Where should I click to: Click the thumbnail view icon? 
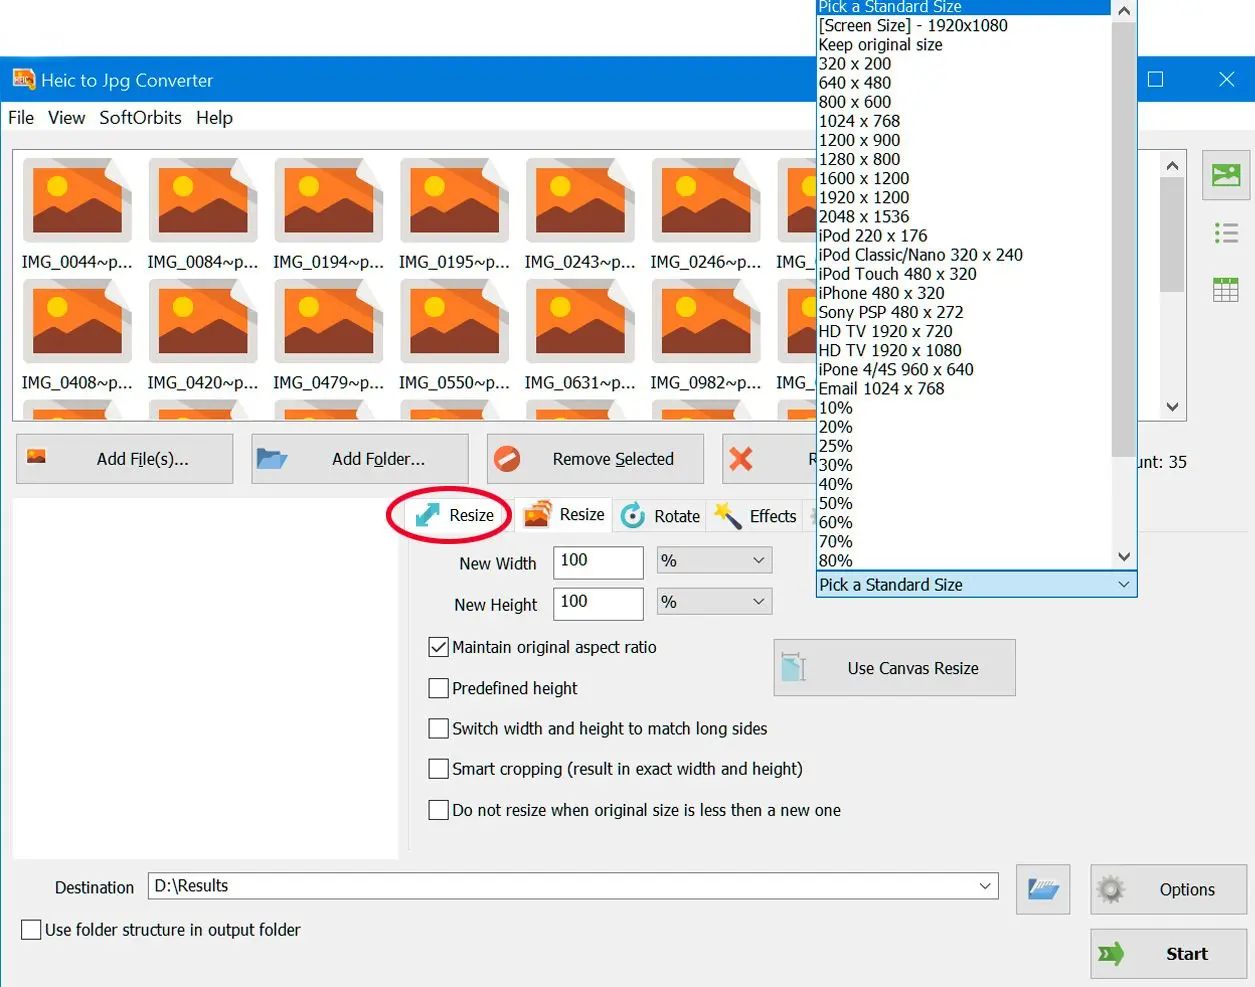pyautogui.click(x=1225, y=175)
